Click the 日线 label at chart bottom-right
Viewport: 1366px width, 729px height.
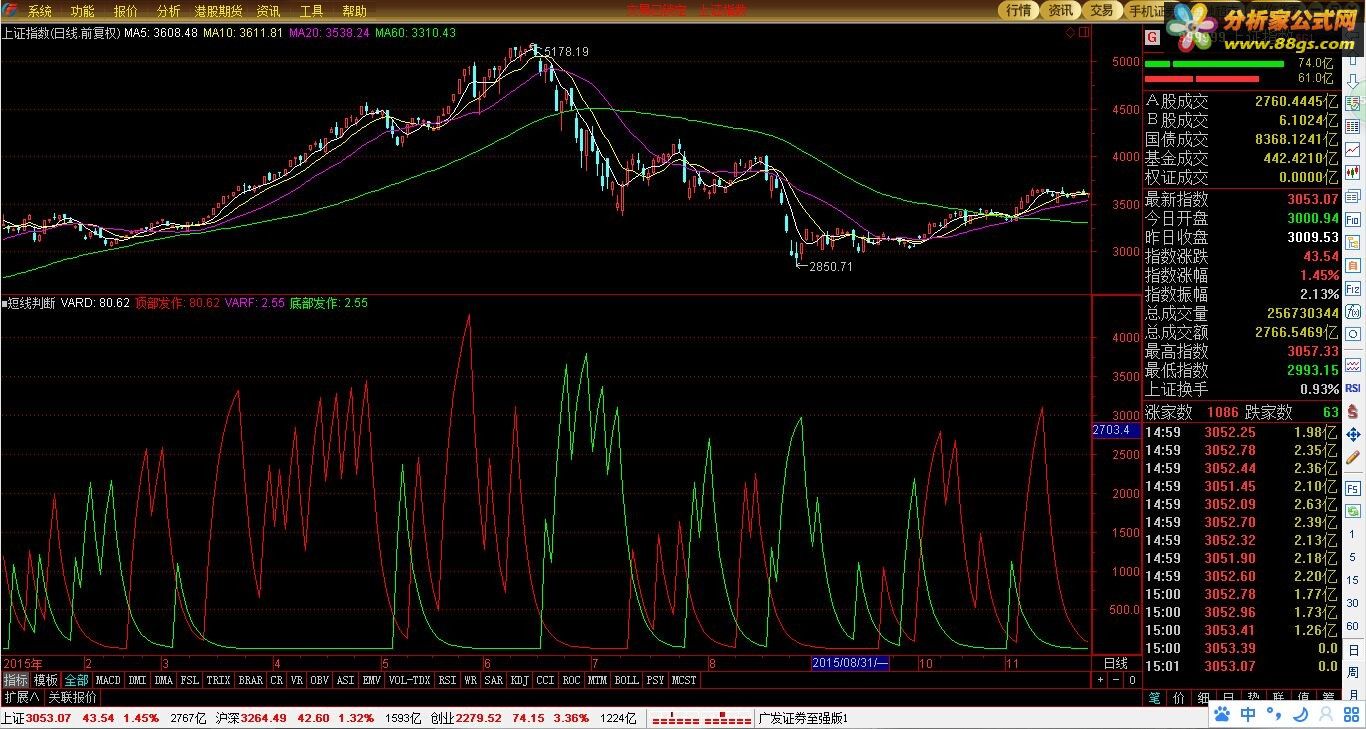coord(1115,663)
